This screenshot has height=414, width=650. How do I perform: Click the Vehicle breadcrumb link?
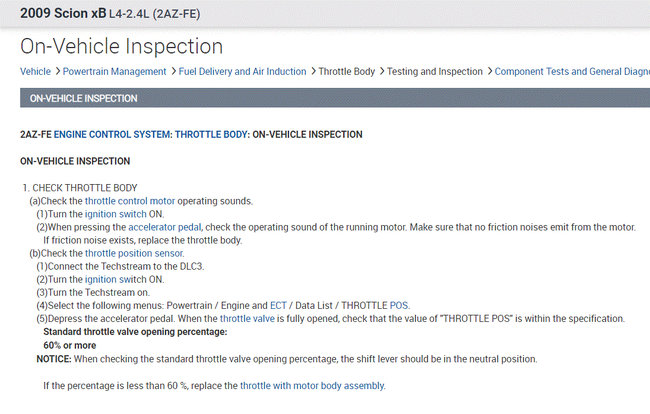click(x=35, y=72)
